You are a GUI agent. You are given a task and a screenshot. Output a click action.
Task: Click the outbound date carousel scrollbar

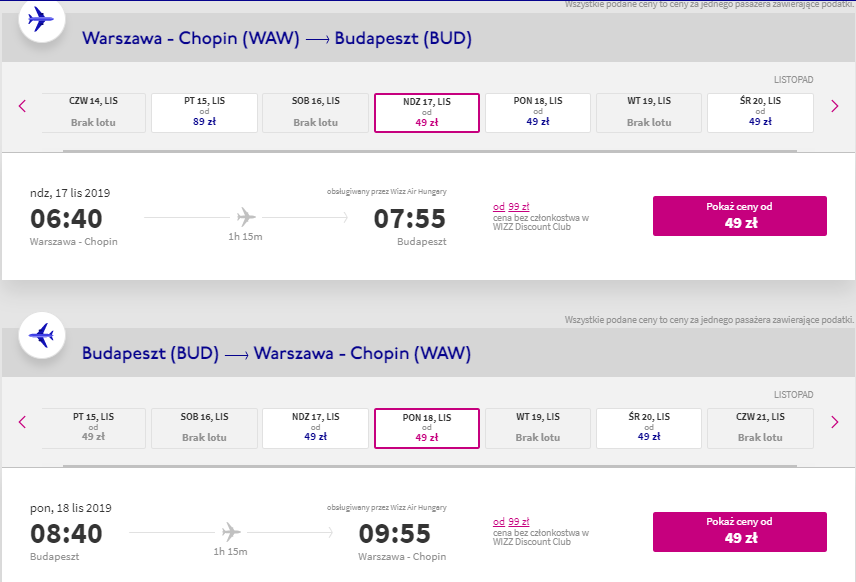pos(430,151)
